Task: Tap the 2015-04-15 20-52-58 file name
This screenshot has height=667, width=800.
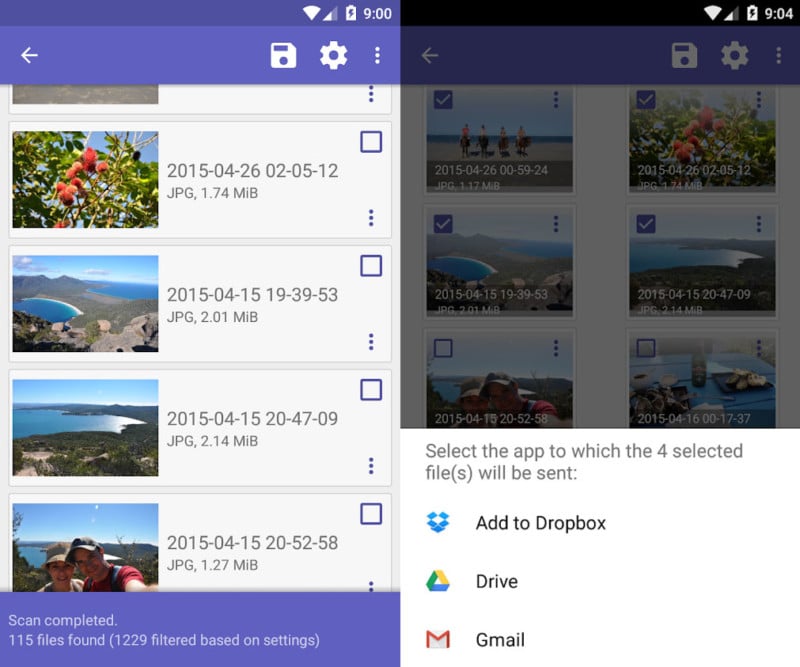Action: pyautogui.click(x=252, y=543)
